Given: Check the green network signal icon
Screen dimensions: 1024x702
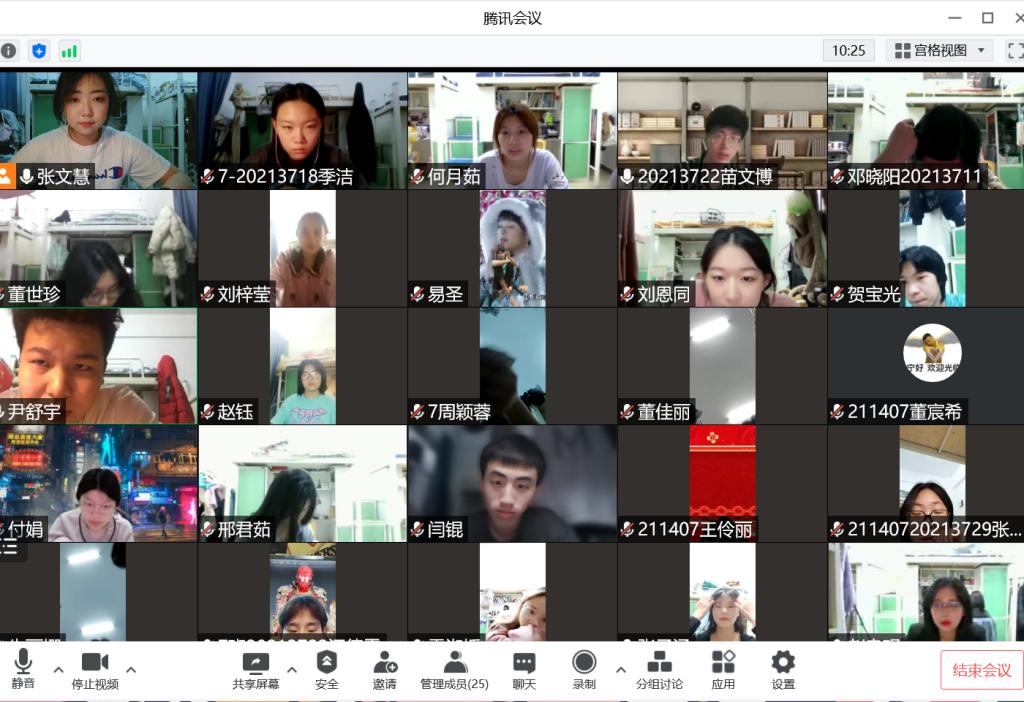Looking at the screenshot, I should tap(69, 50).
